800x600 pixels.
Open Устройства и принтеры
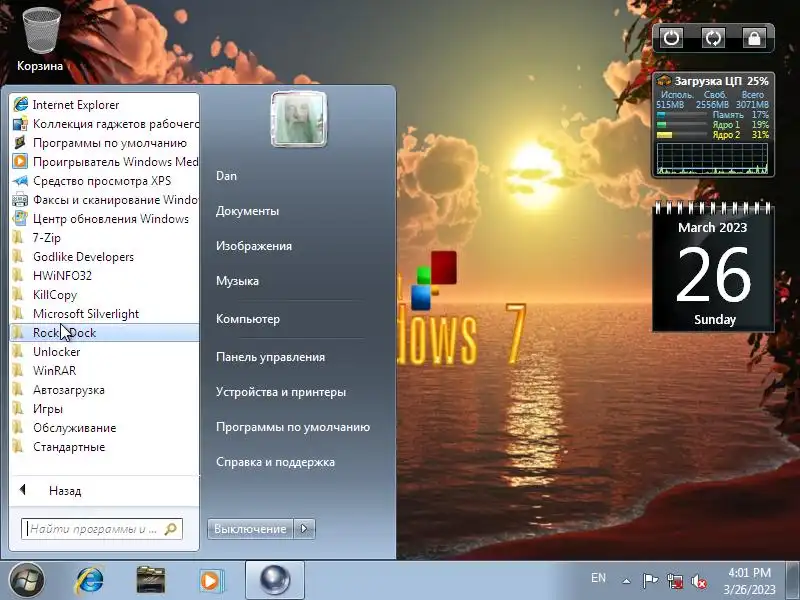(281, 392)
